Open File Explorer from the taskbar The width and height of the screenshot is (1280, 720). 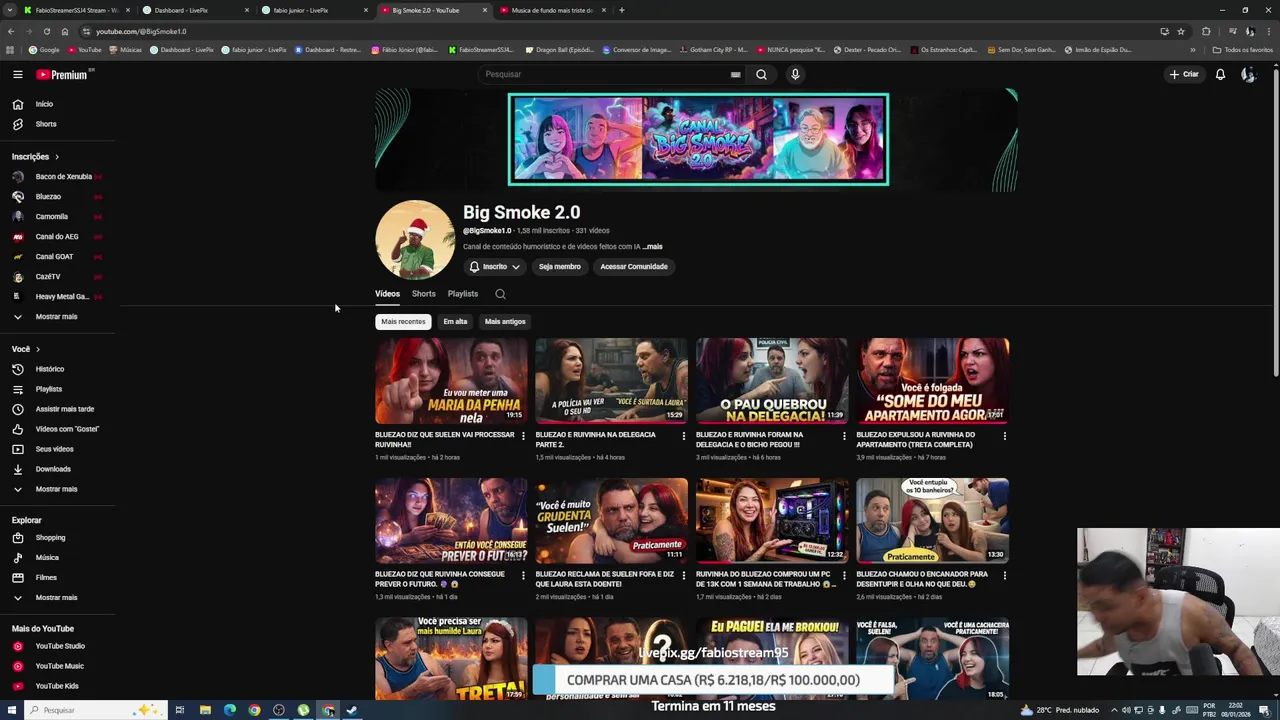(x=205, y=710)
